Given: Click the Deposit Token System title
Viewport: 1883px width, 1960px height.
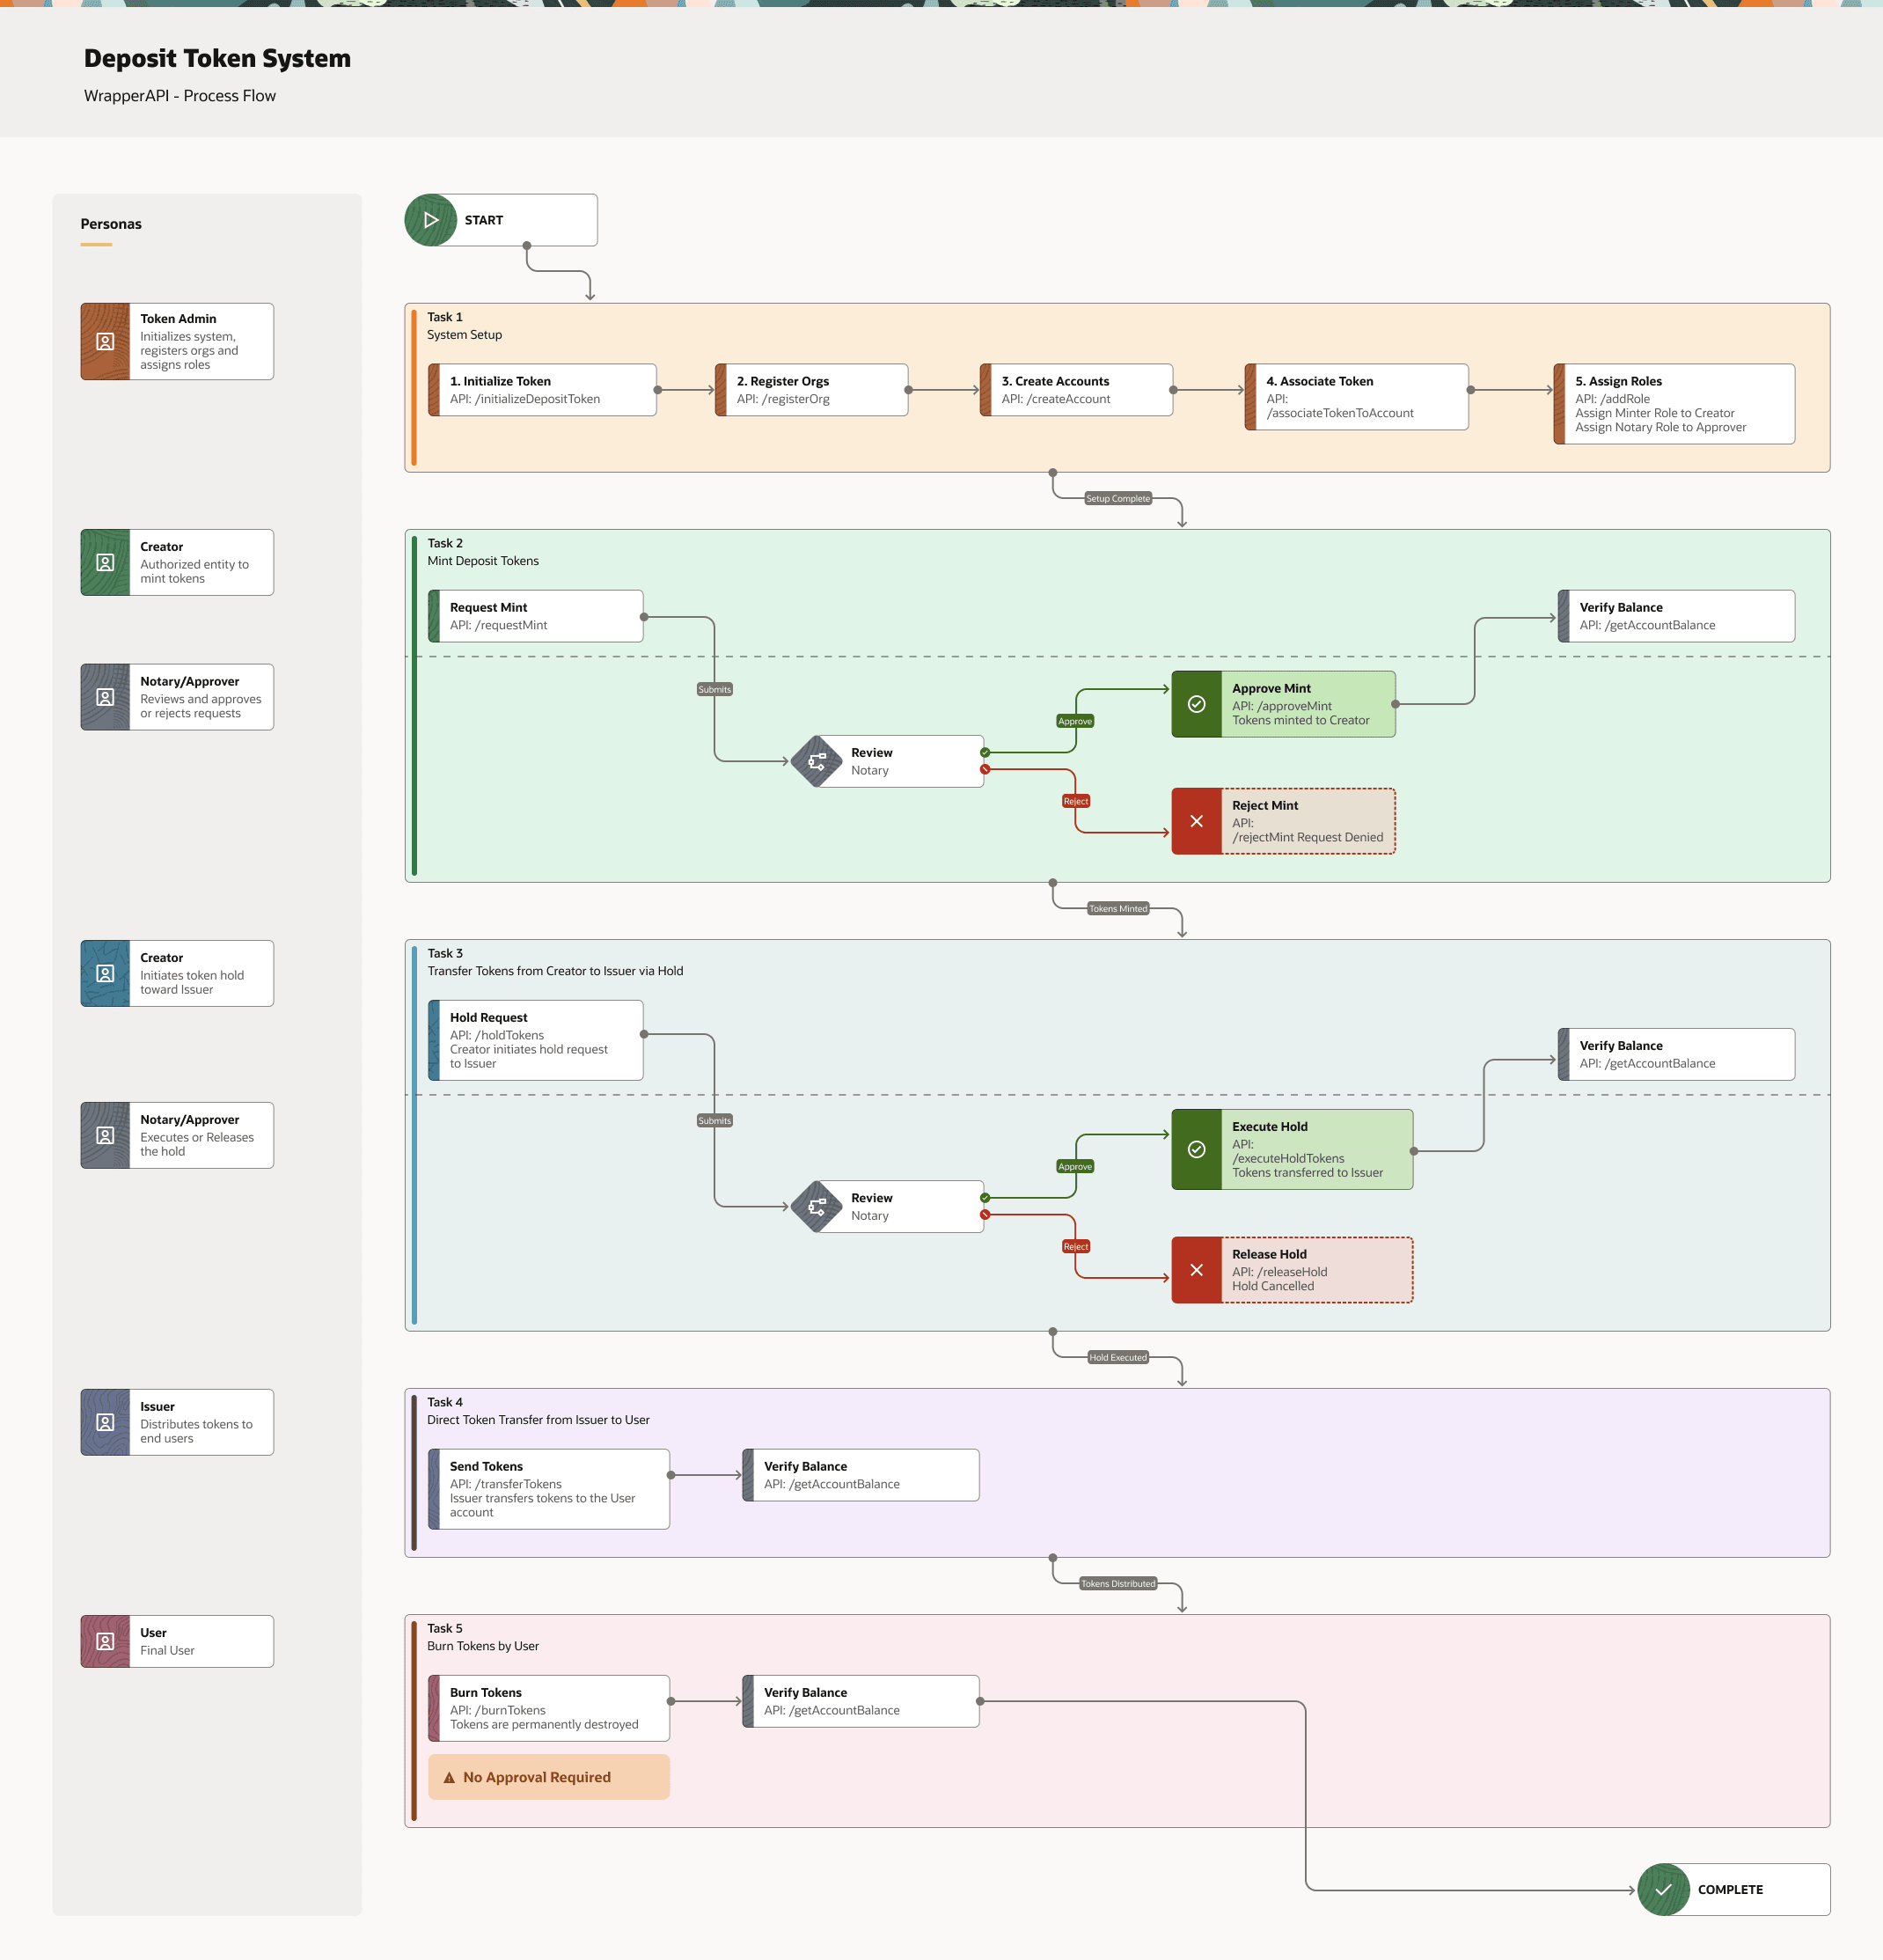Looking at the screenshot, I should coord(217,58).
